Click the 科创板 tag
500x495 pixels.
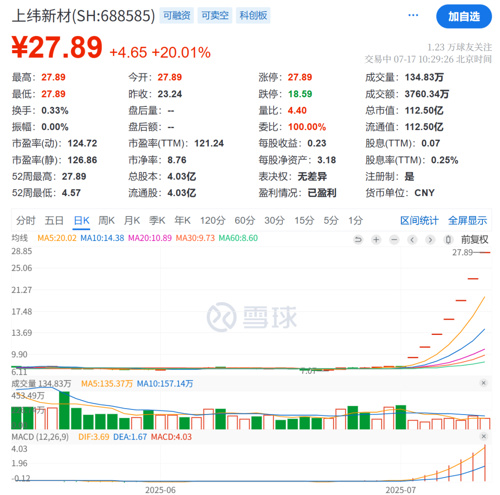253,15
